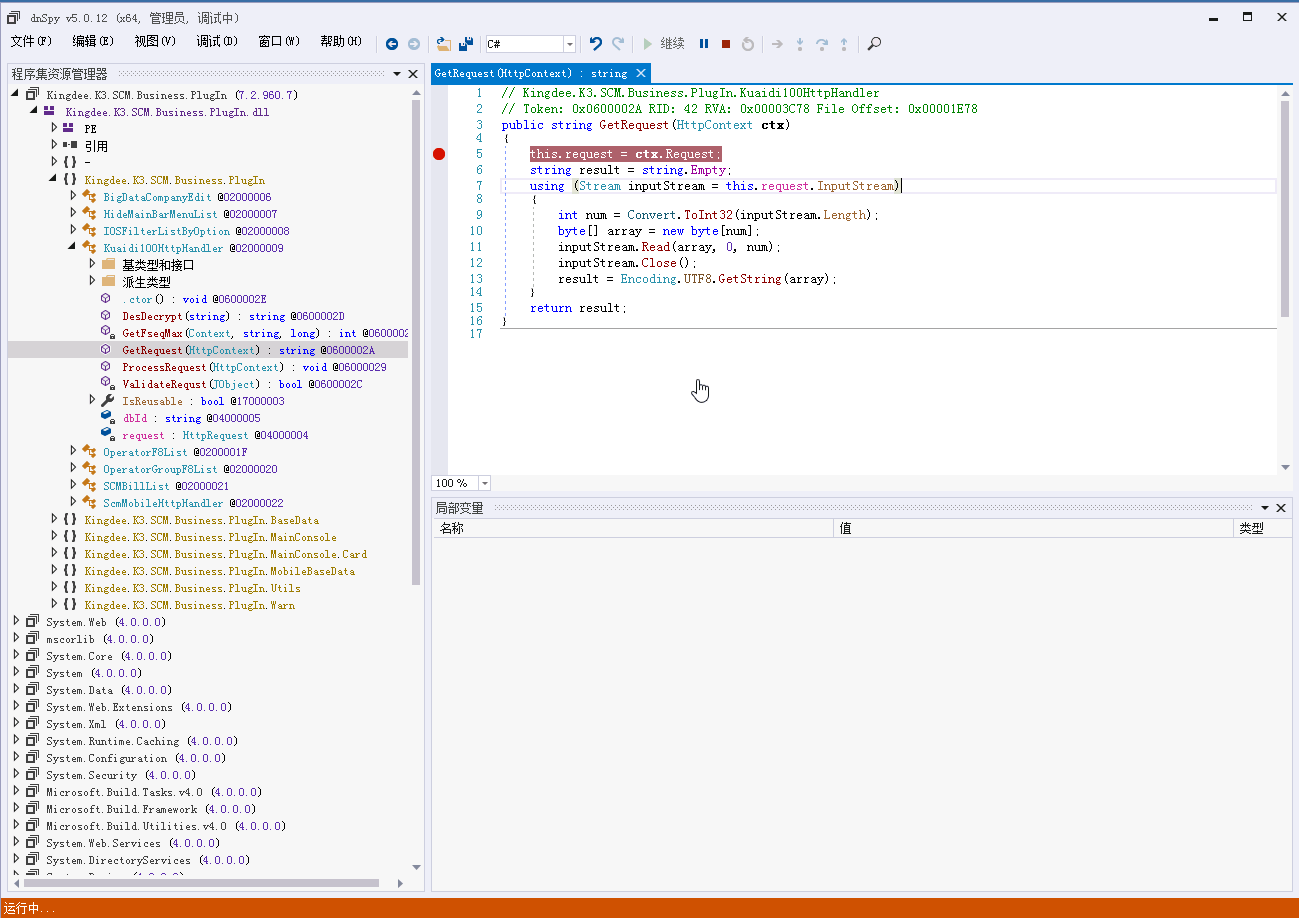
Task: Click the navigate back arrow icon
Action: tap(391, 44)
